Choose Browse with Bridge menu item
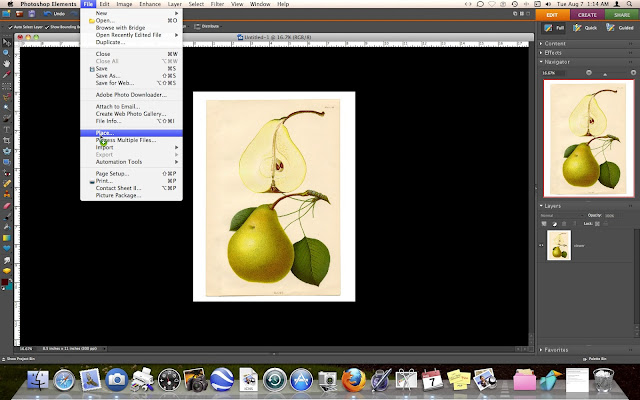 click(131, 28)
